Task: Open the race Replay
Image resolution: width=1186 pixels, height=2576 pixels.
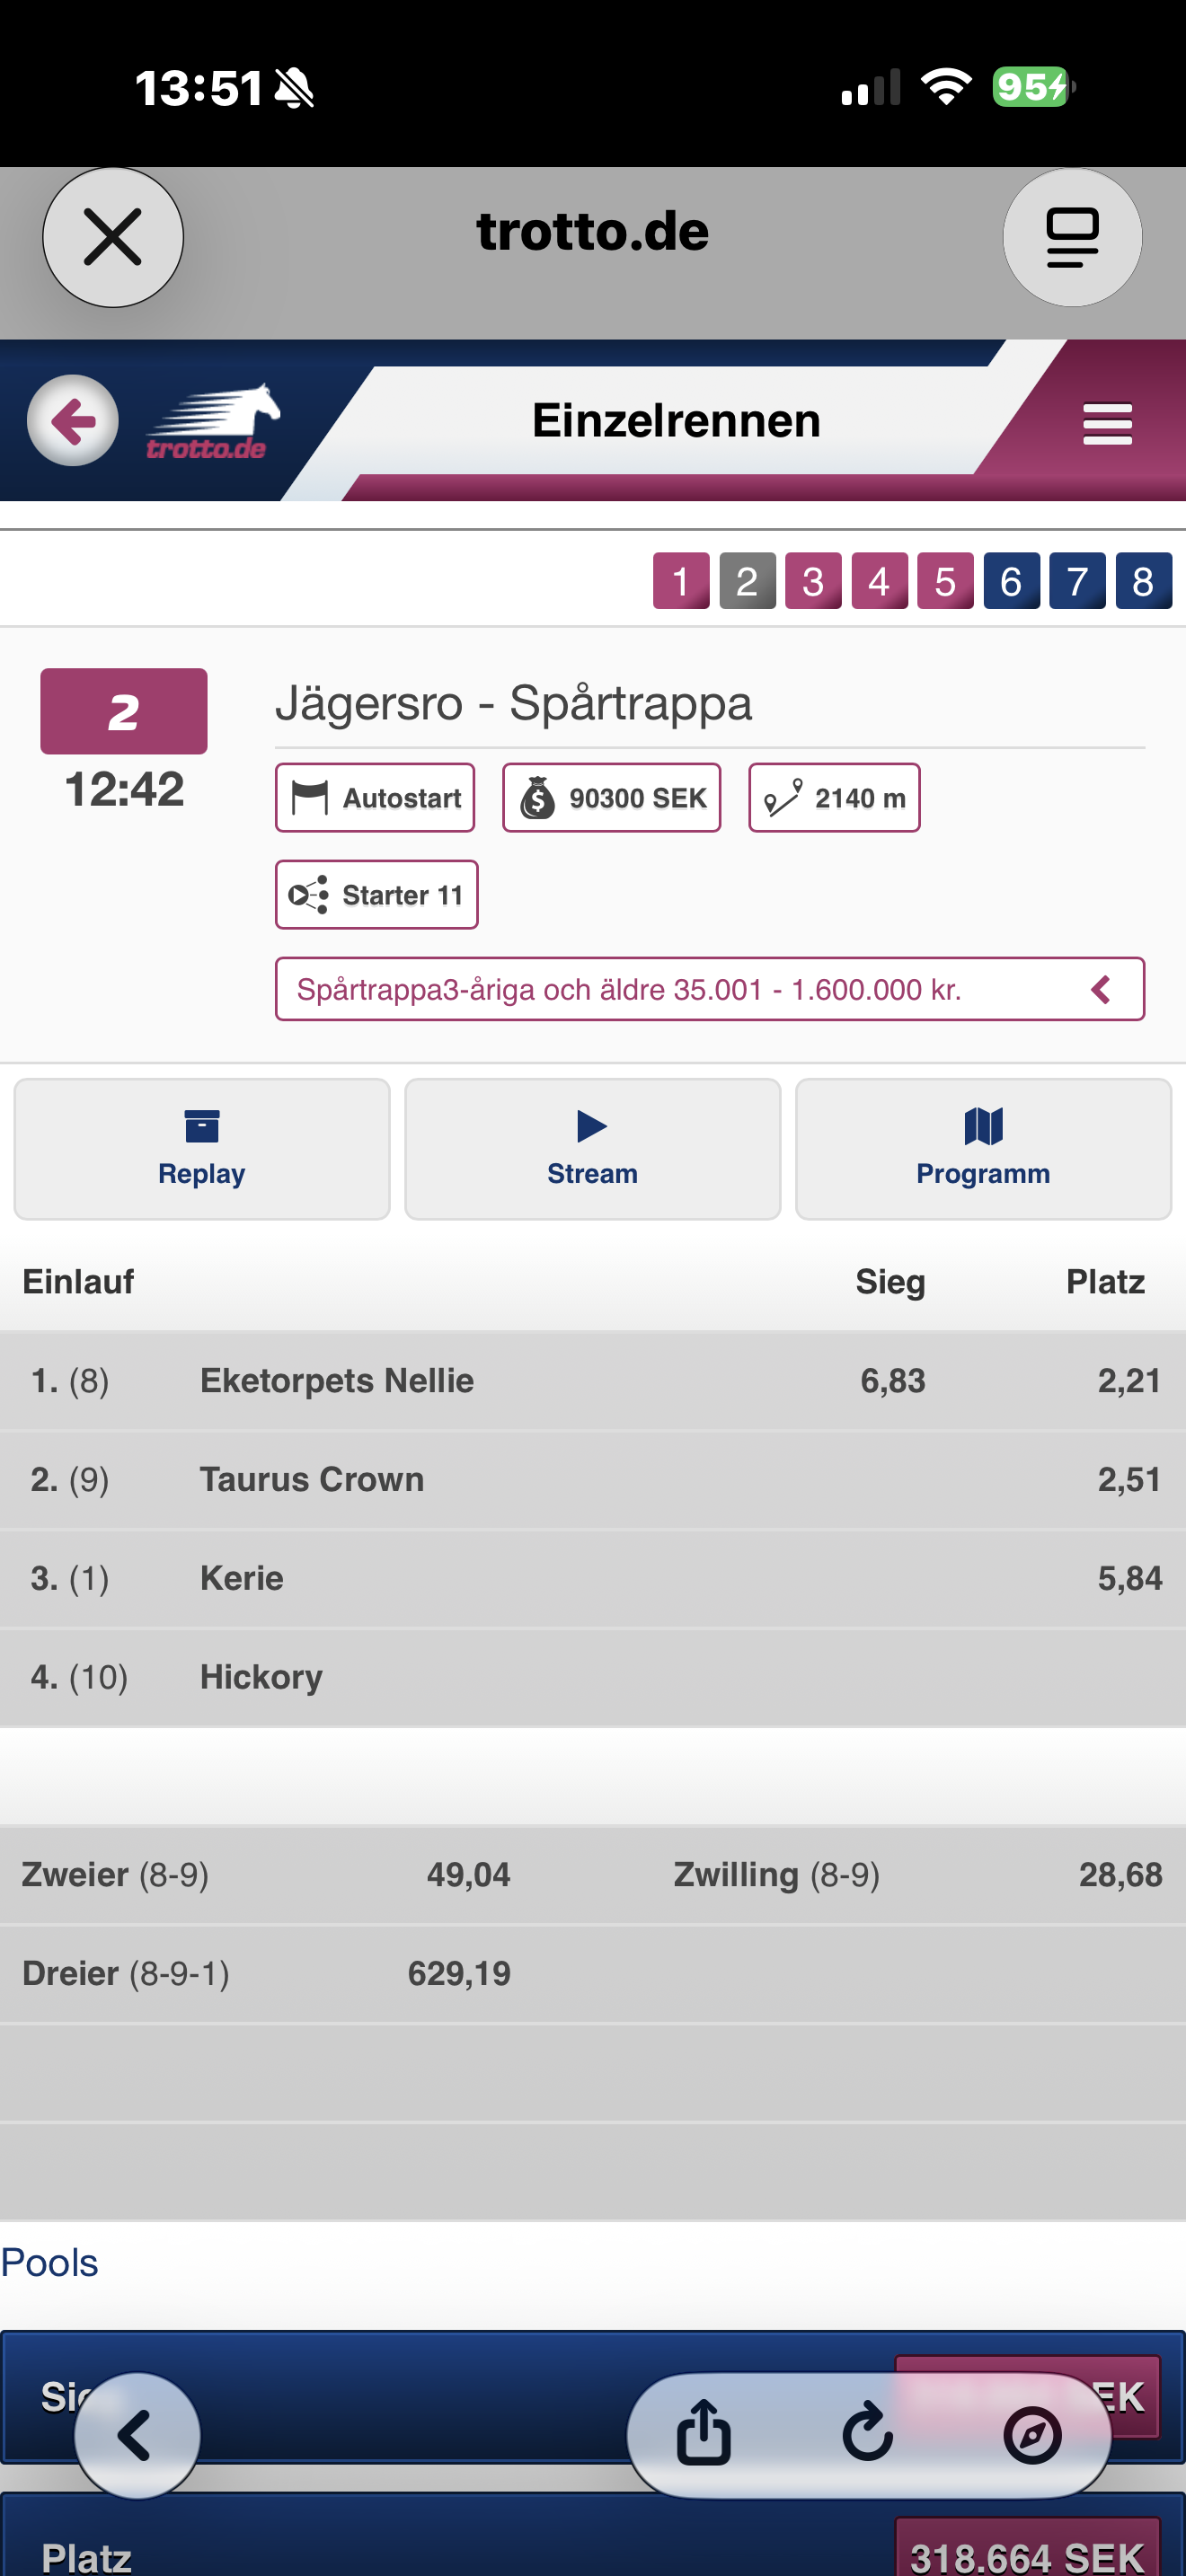Action: click(202, 1148)
